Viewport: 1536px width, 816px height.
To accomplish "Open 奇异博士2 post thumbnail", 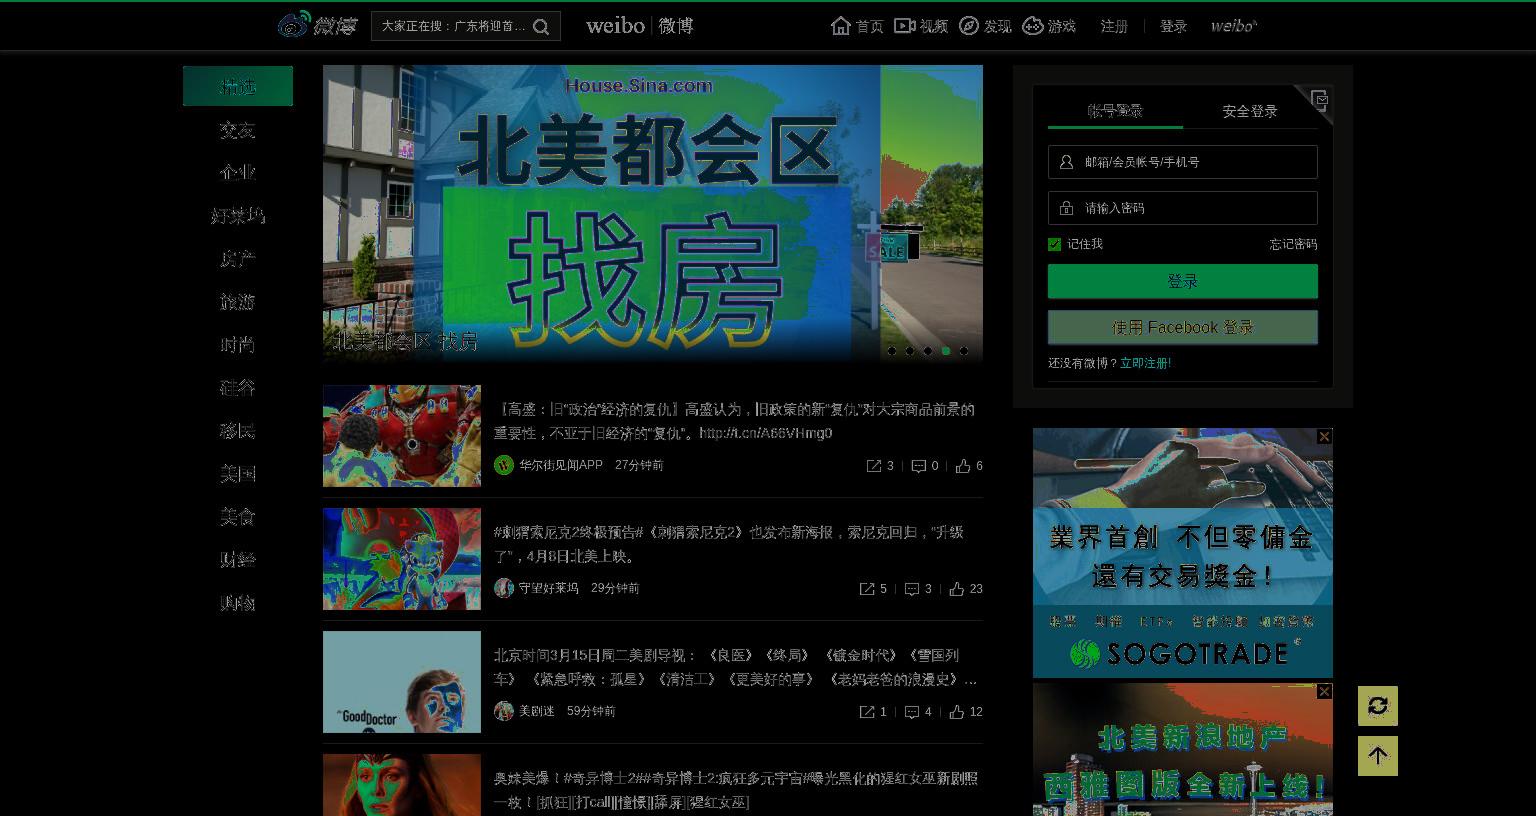I will 402,785.
